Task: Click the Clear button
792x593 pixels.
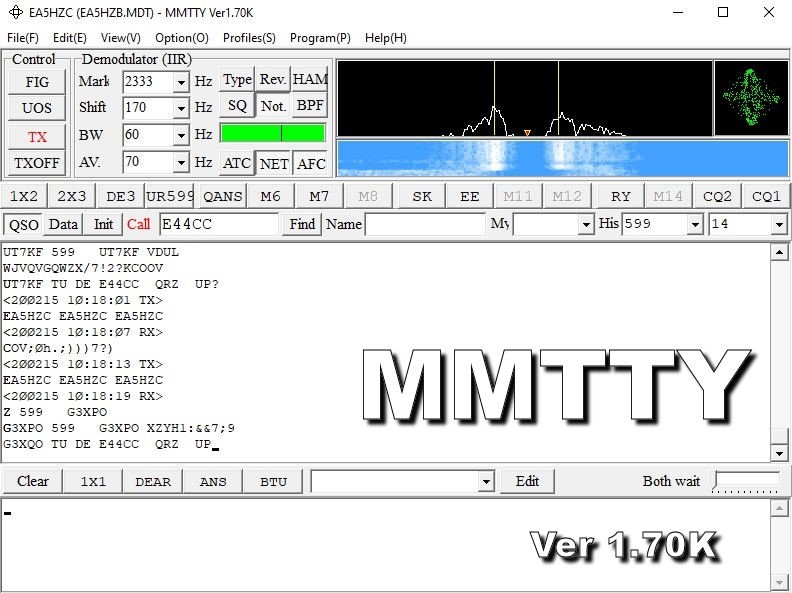Action: coord(33,481)
